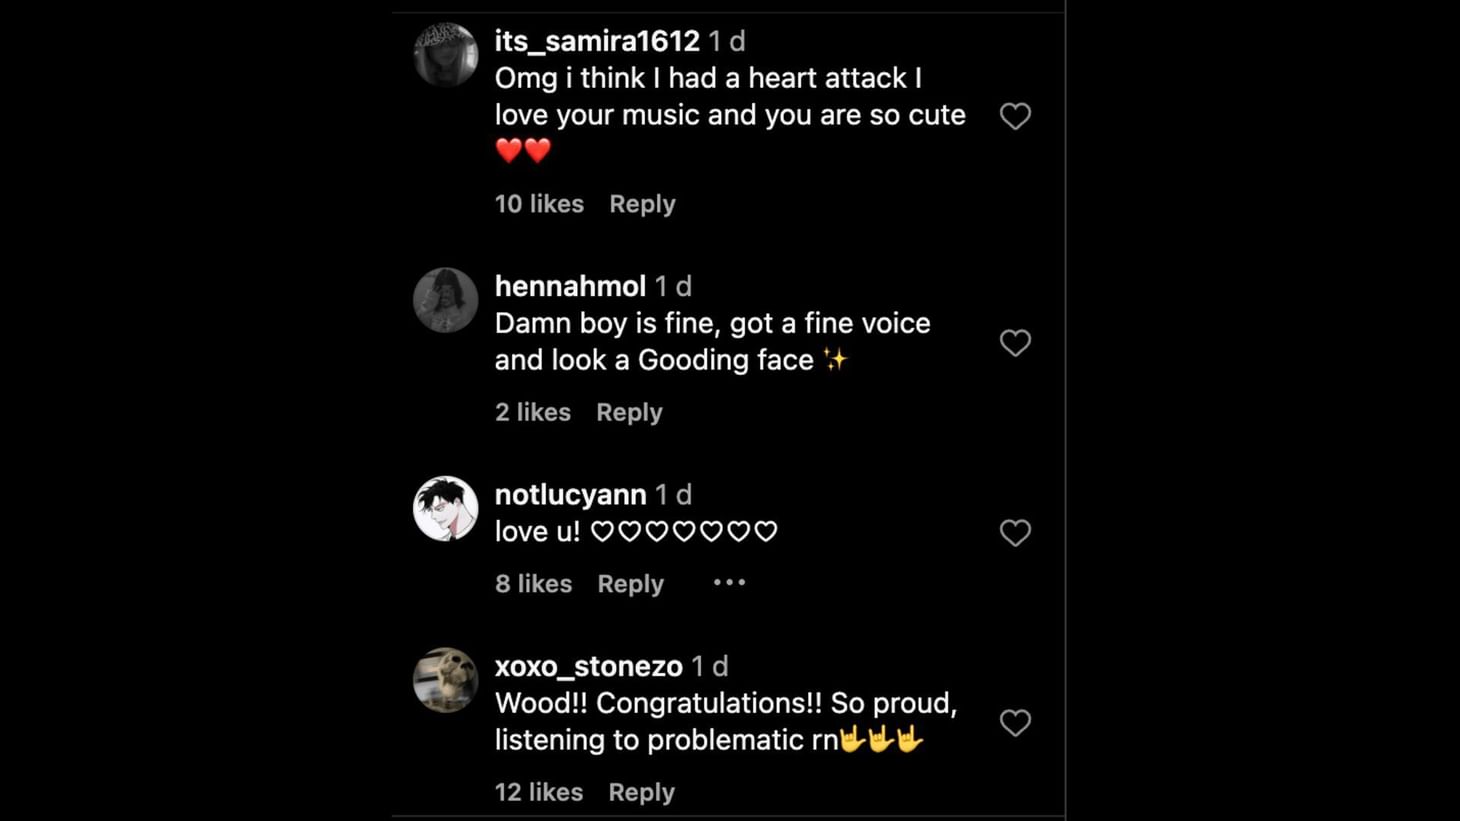Tap the heart icon on xoxo_stonezo's comment

pos(1015,723)
